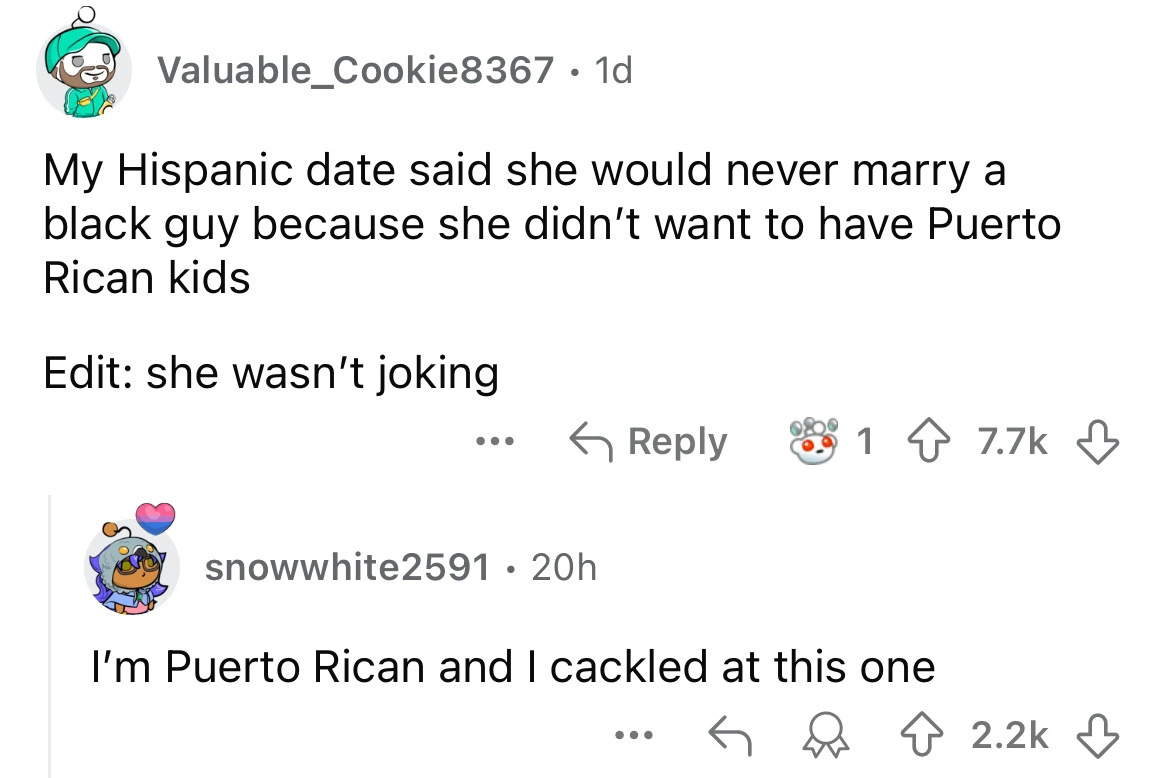Go to snowwhite2591's username link
This screenshot has height=778, width=1170.
click(347, 568)
